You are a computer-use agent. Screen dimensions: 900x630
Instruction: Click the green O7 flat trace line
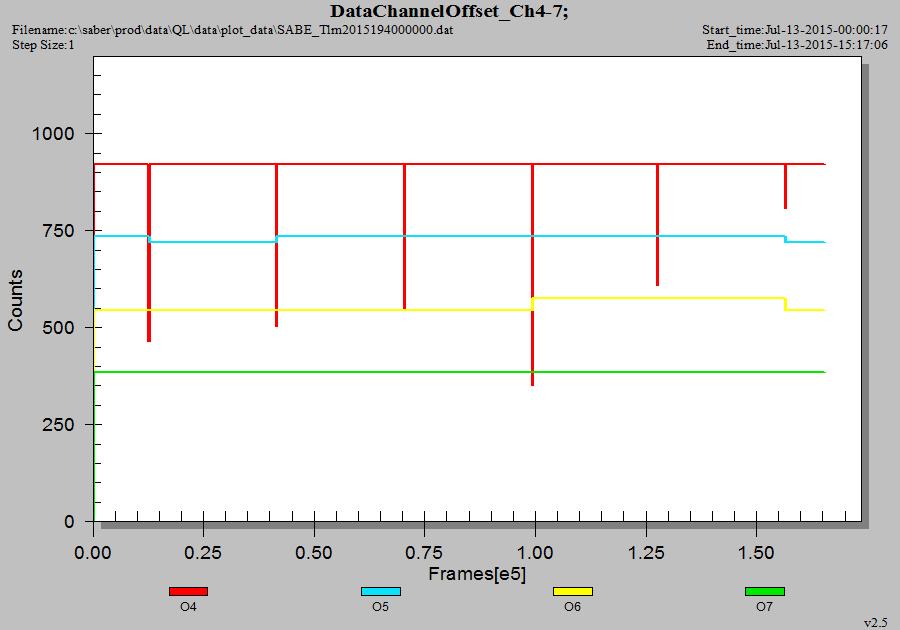(x=459, y=372)
